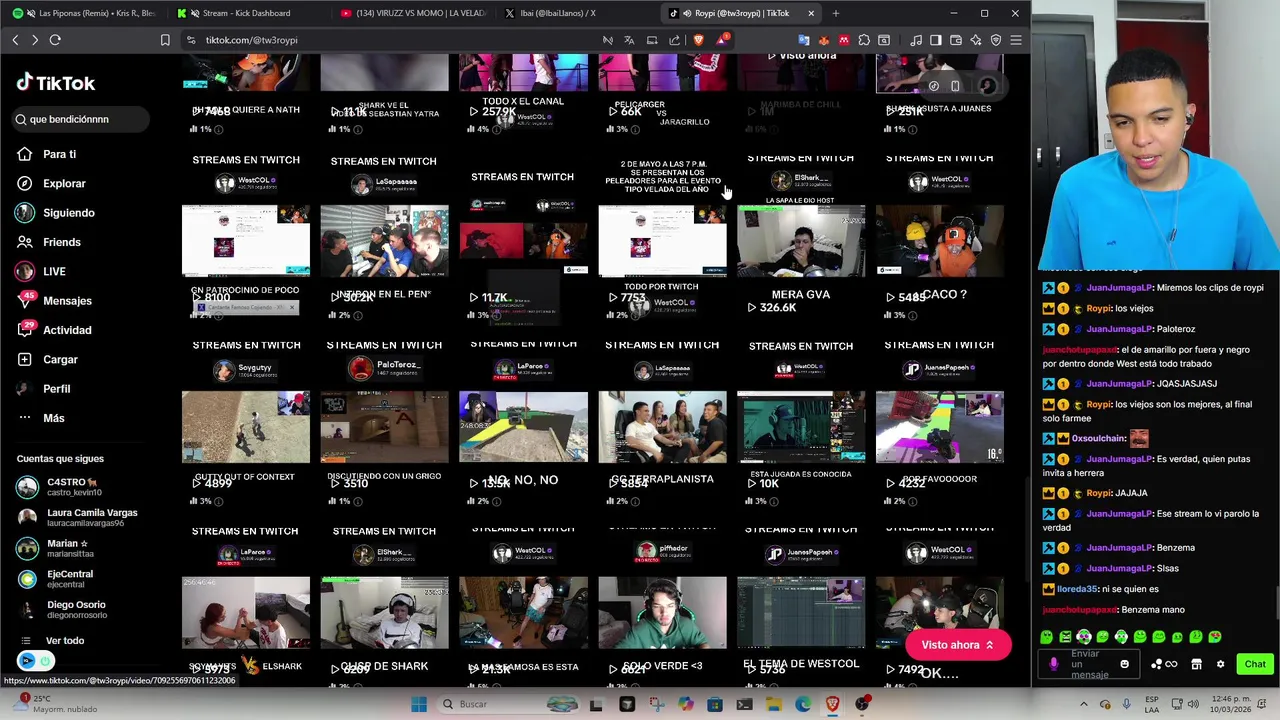Share this page via toolbar icon
The height and width of the screenshot is (720, 1280).
(x=674, y=40)
